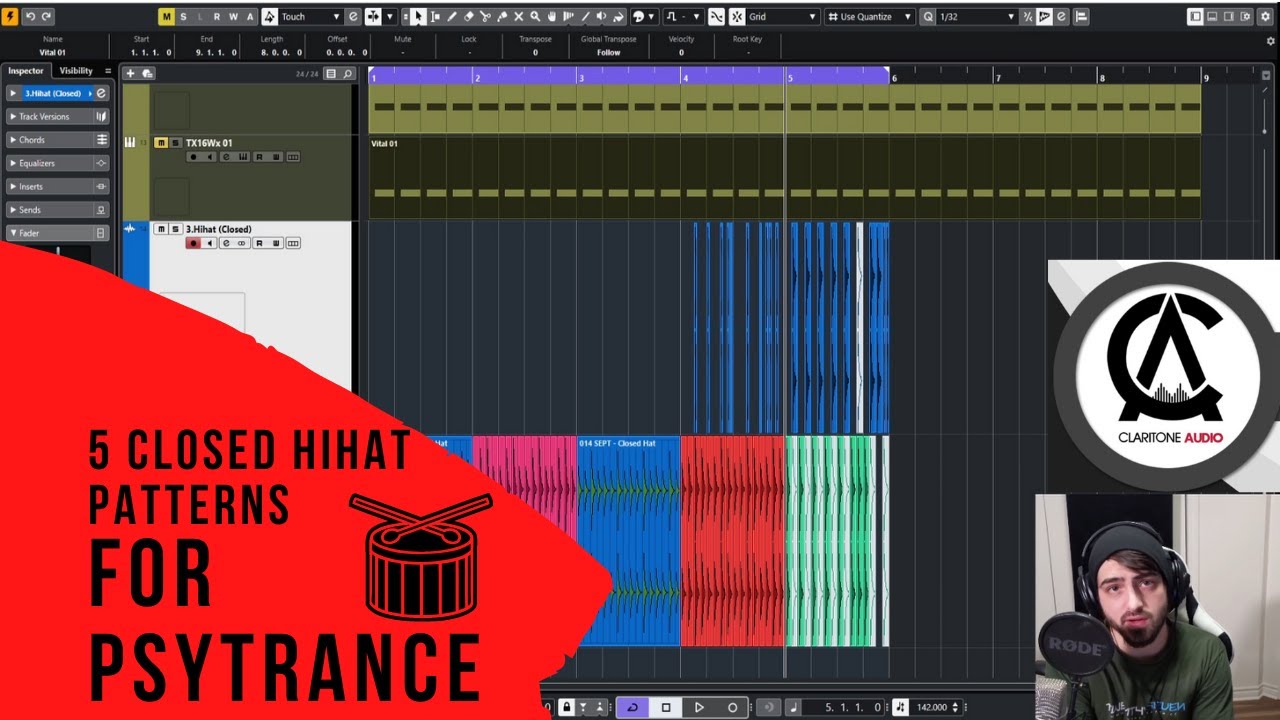Select the Range Selection tool
Screen dimensions: 1280x720
[435, 17]
